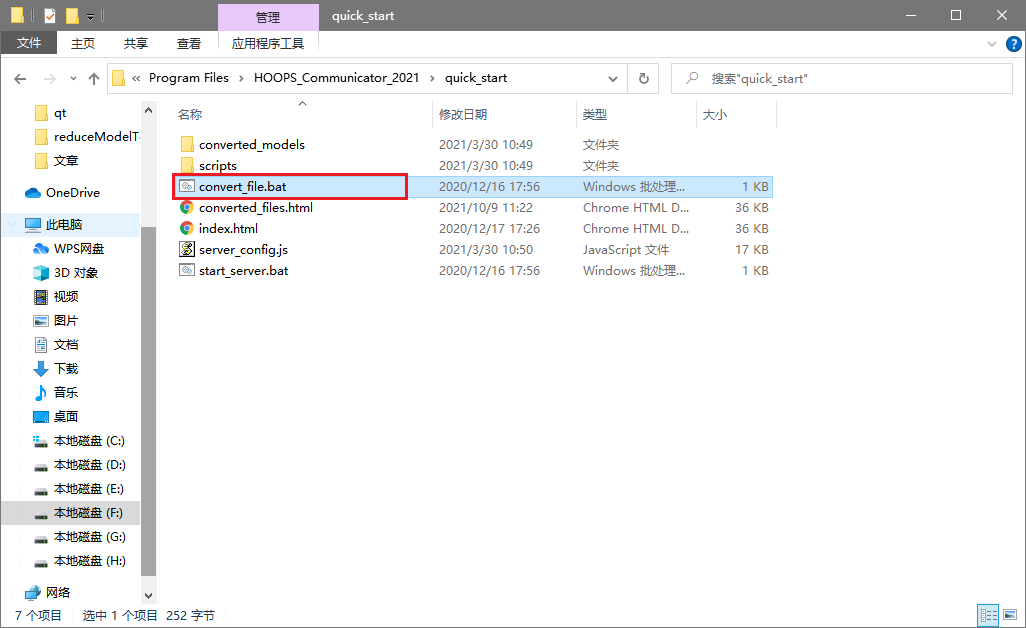Open 本地磁盘 (D:) drive

click(x=90, y=464)
